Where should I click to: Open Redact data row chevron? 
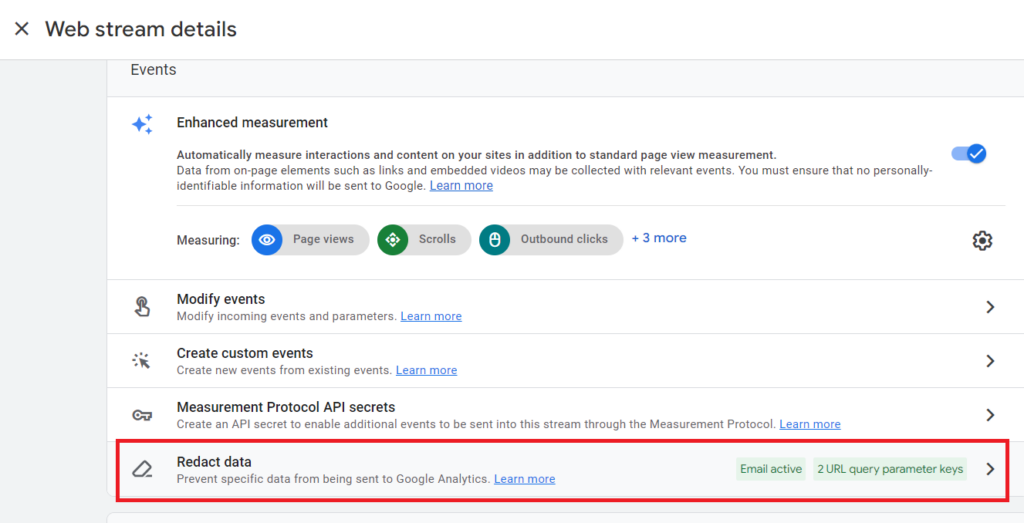point(990,469)
